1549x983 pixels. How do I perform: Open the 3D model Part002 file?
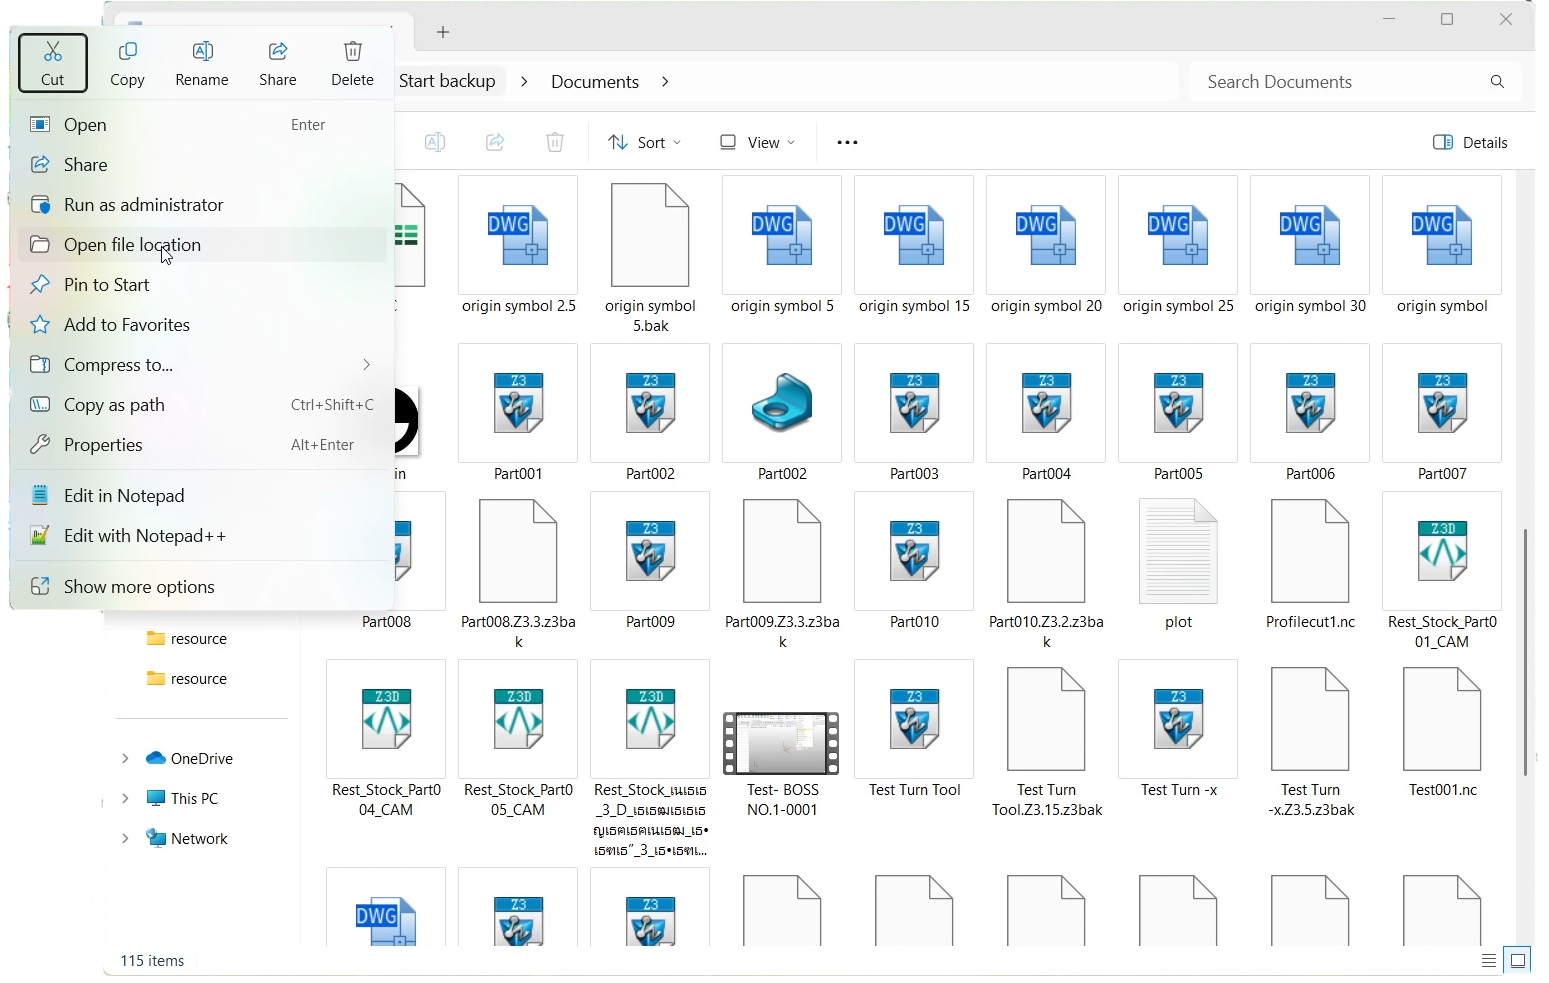coord(782,412)
